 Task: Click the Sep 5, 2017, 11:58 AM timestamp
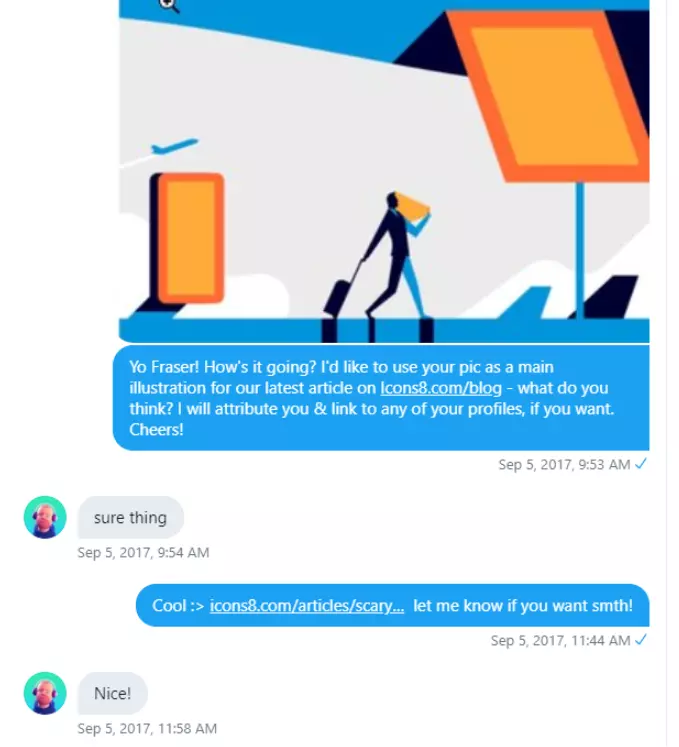click(x=147, y=728)
